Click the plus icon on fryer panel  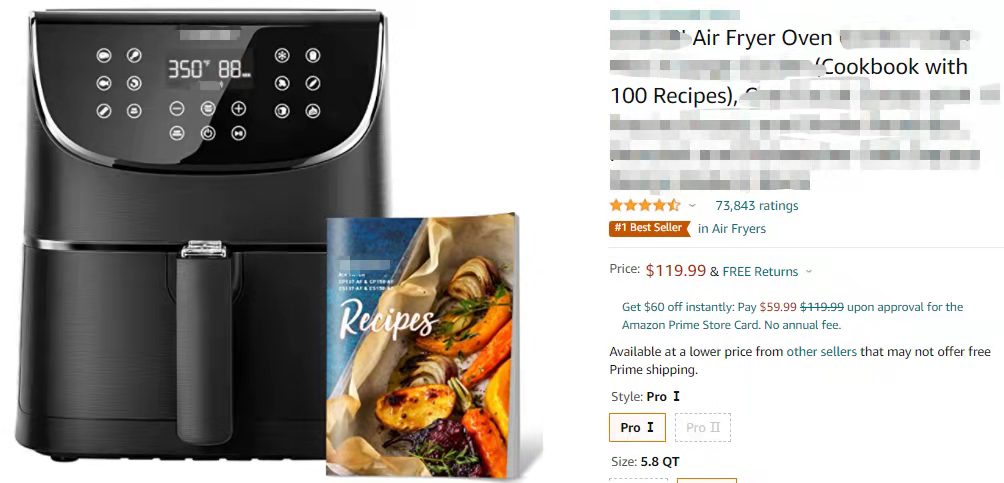point(239,108)
